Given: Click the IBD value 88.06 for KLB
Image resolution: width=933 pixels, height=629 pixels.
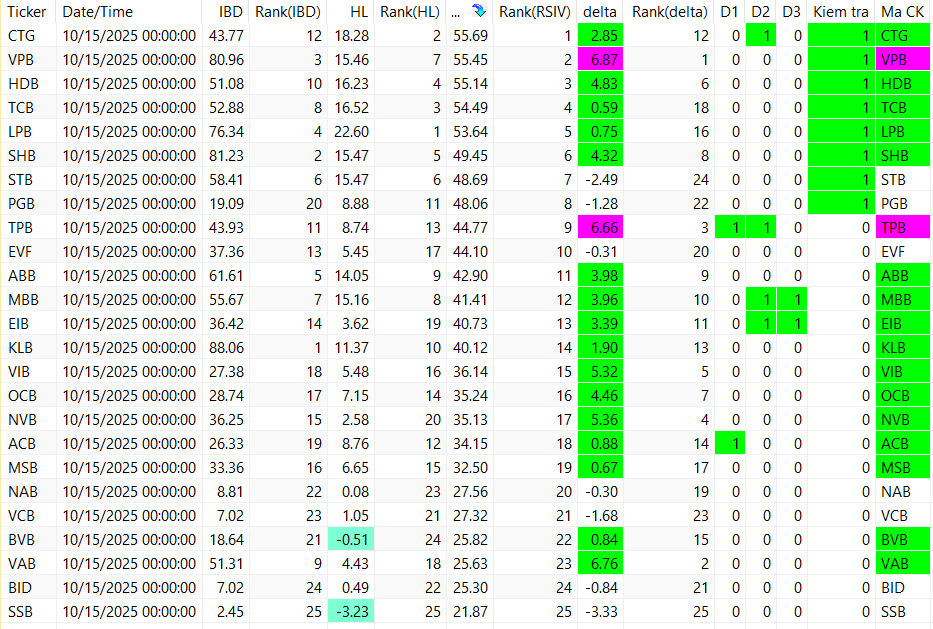Looking at the screenshot, I should click(226, 348).
